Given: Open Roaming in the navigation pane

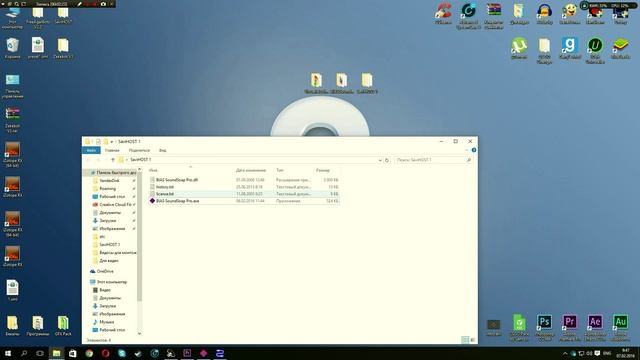Looking at the screenshot, I should coord(108,189).
